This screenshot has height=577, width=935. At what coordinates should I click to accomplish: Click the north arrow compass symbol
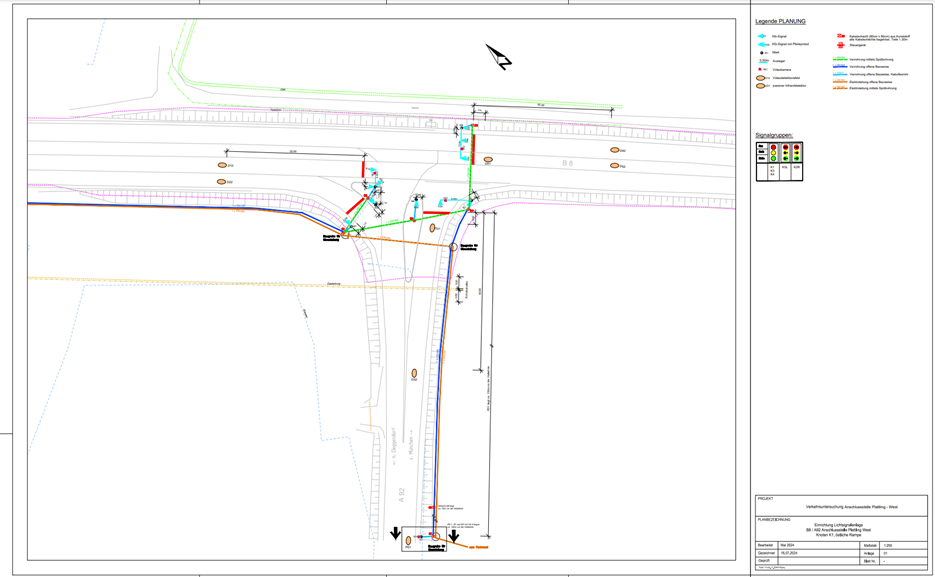point(499,57)
